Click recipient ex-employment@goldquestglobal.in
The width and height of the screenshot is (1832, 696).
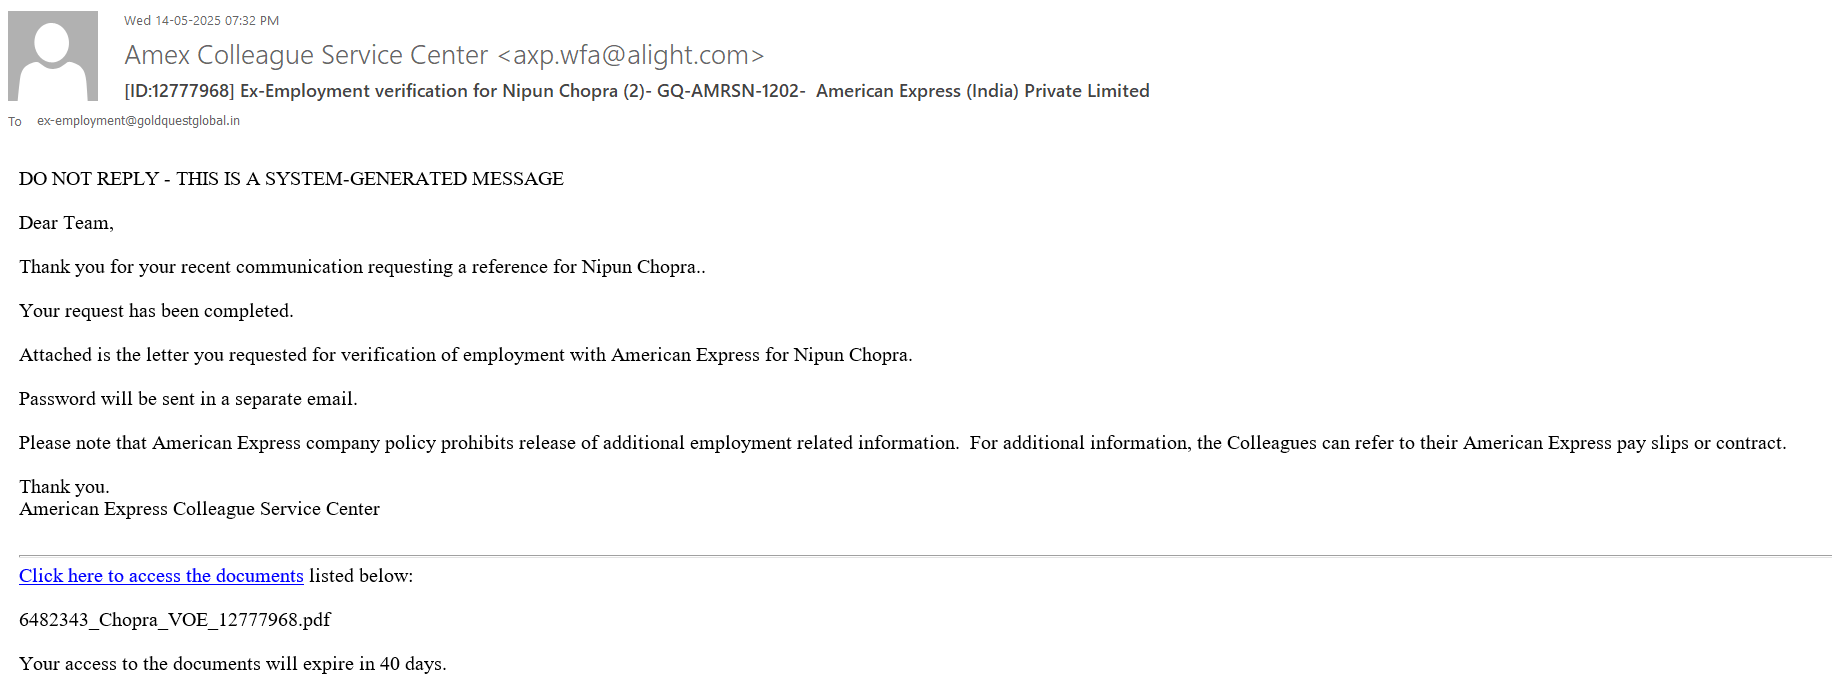coord(138,121)
